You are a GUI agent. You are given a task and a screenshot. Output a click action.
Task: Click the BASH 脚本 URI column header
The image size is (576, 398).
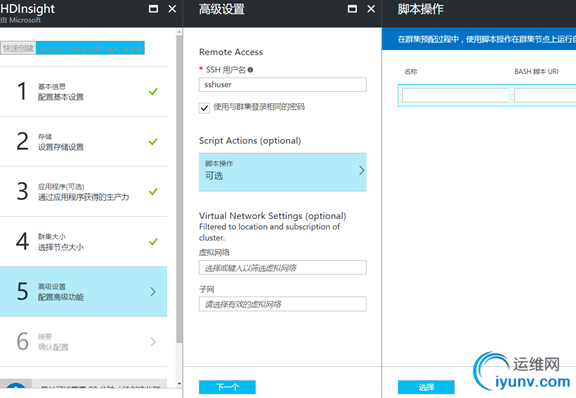(x=536, y=72)
